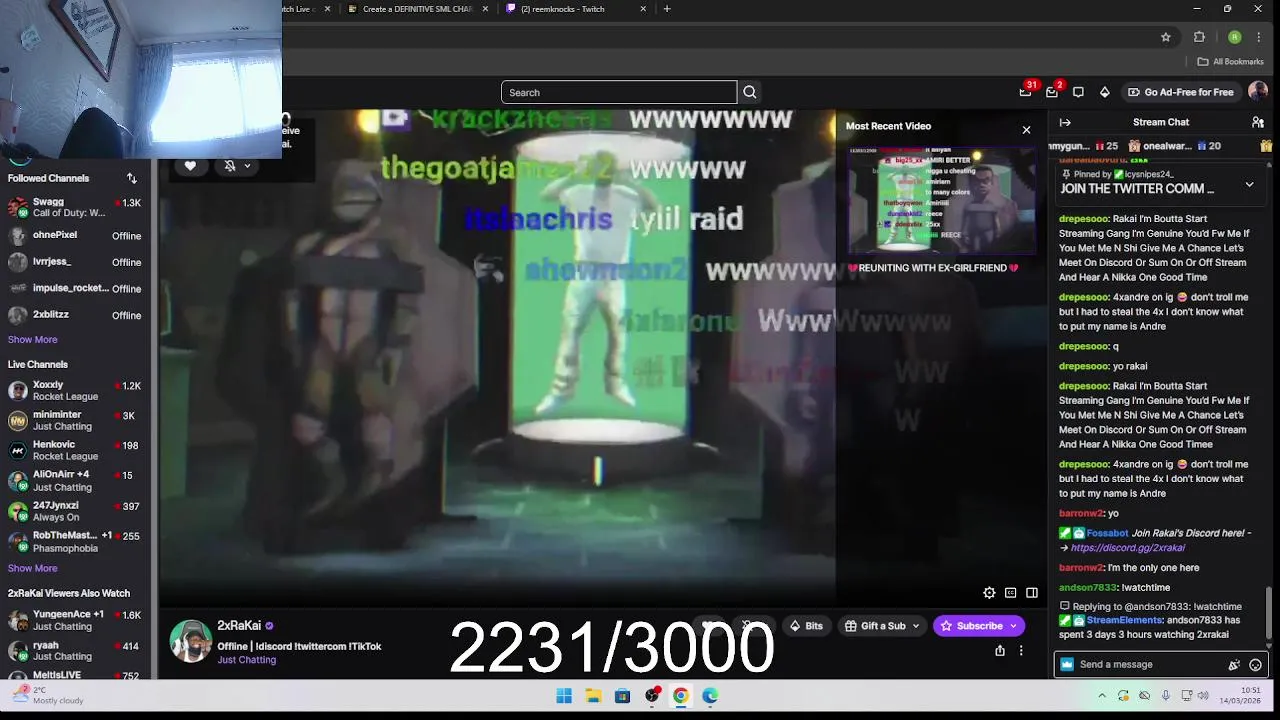1280x720 pixels.
Task: Open YungeenAce recommended channel
Action: pos(76,620)
